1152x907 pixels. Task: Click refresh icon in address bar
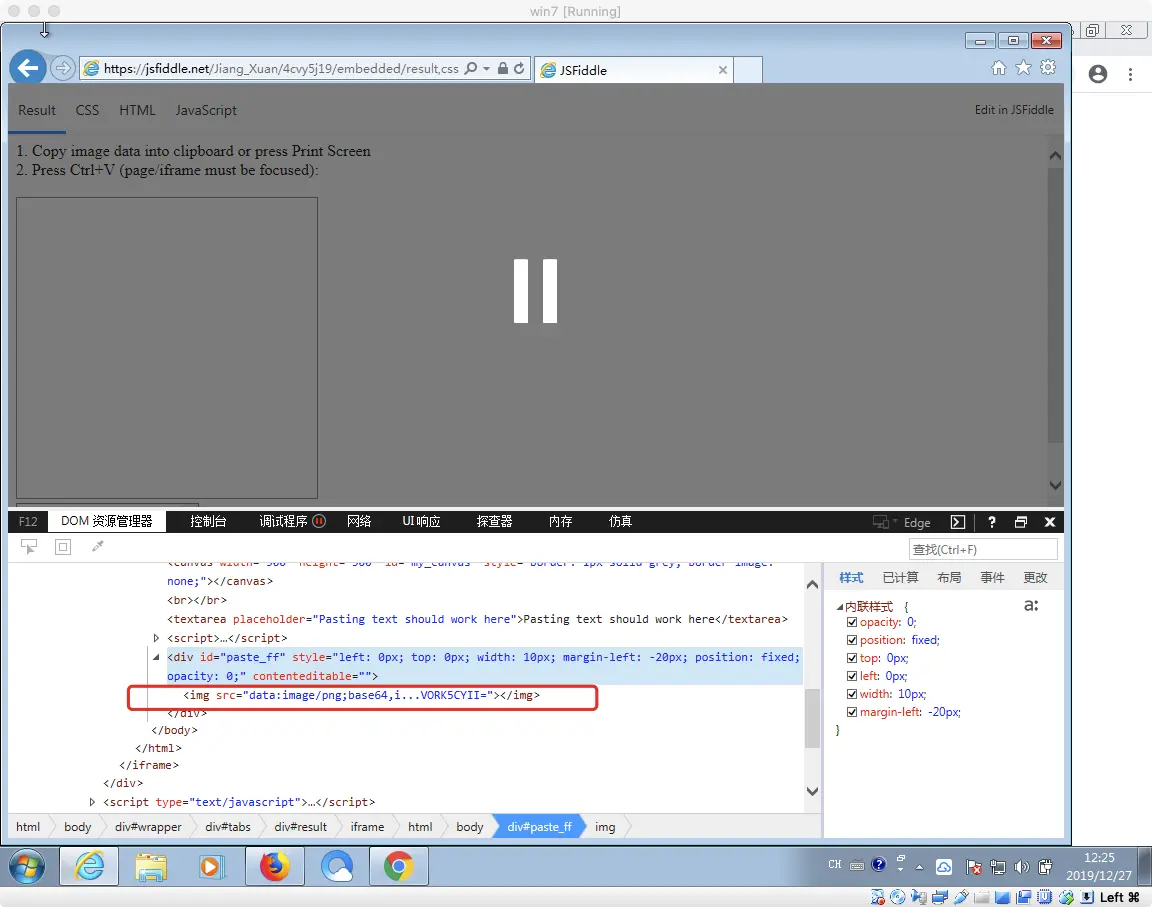519,68
